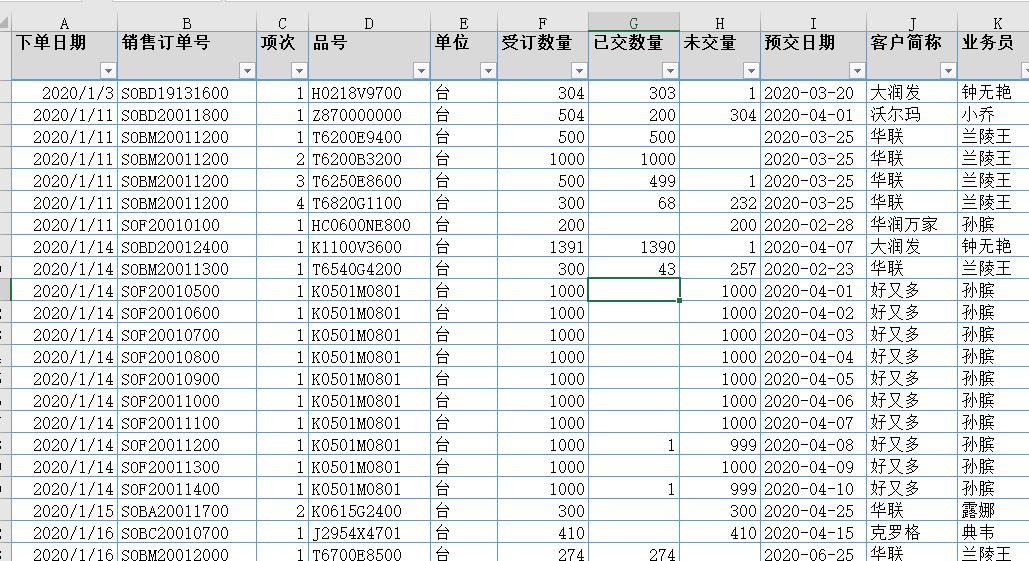This screenshot has height=561, width=1029.
Task: Open the 单位 filter dropdown
Action: (488, 70)
